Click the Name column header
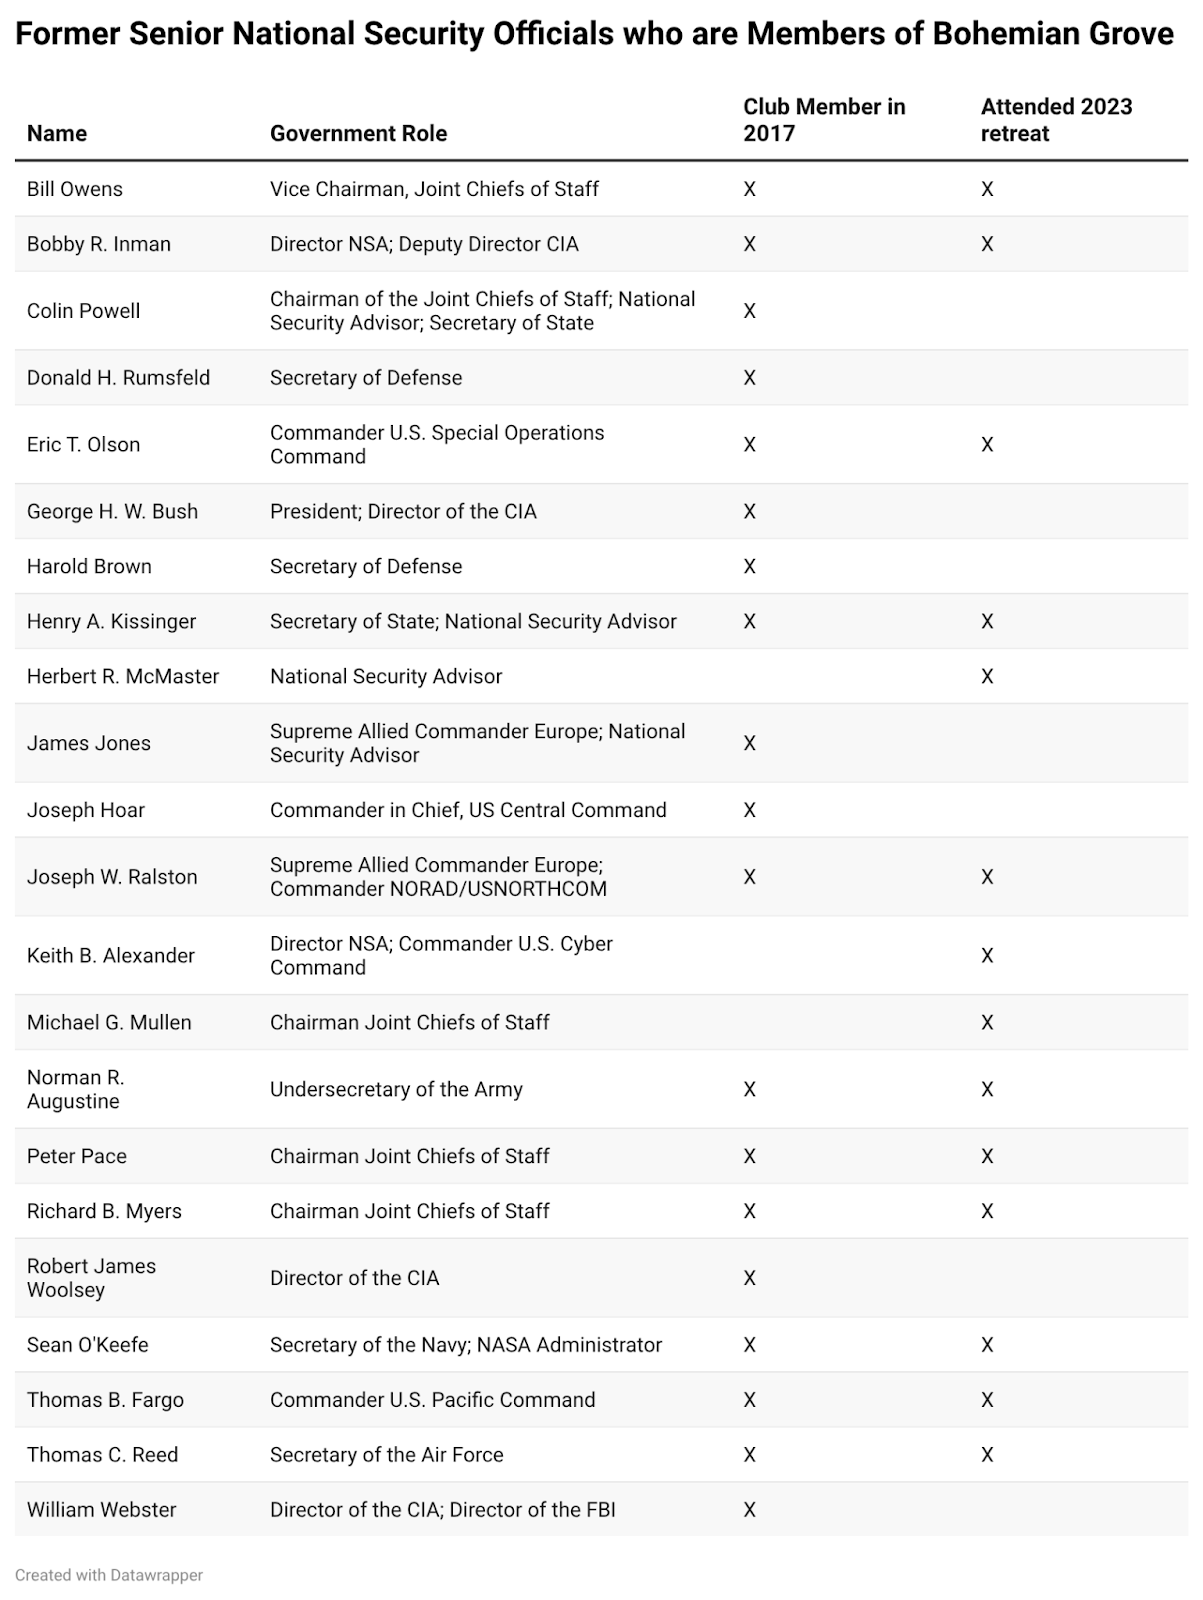 point(57,134)
